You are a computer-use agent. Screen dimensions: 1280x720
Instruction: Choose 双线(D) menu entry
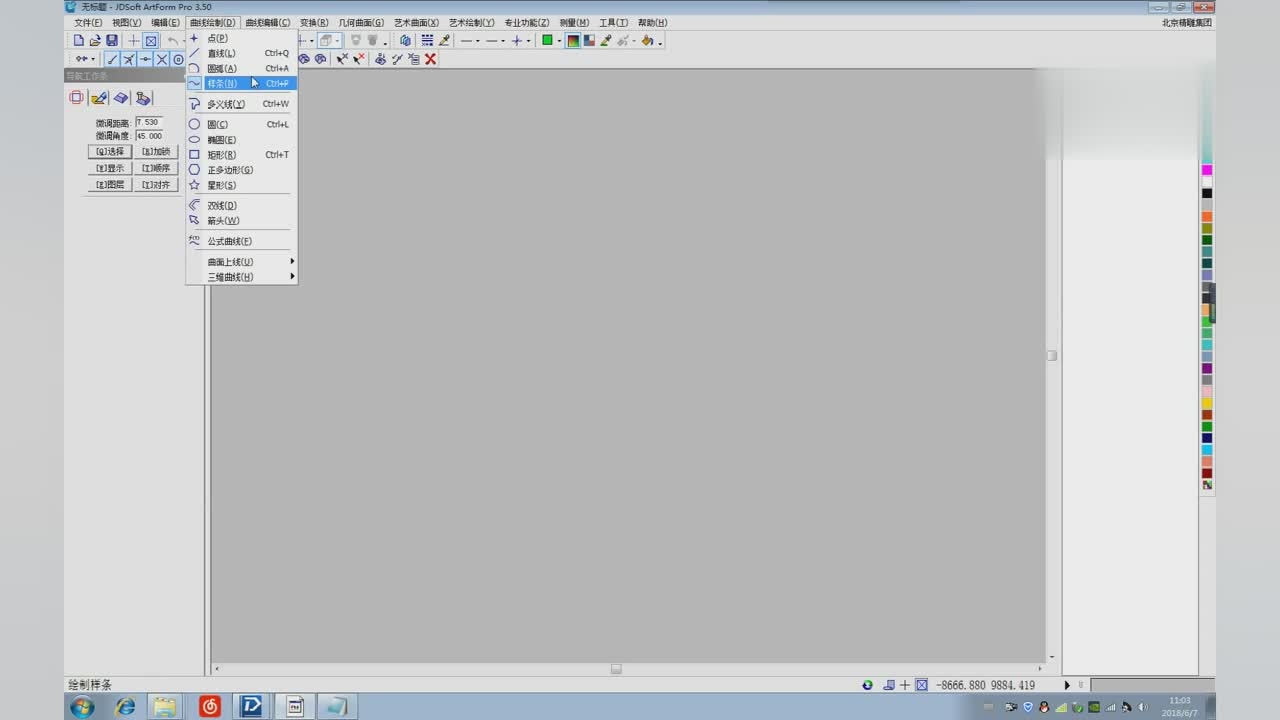coord(241,205)
